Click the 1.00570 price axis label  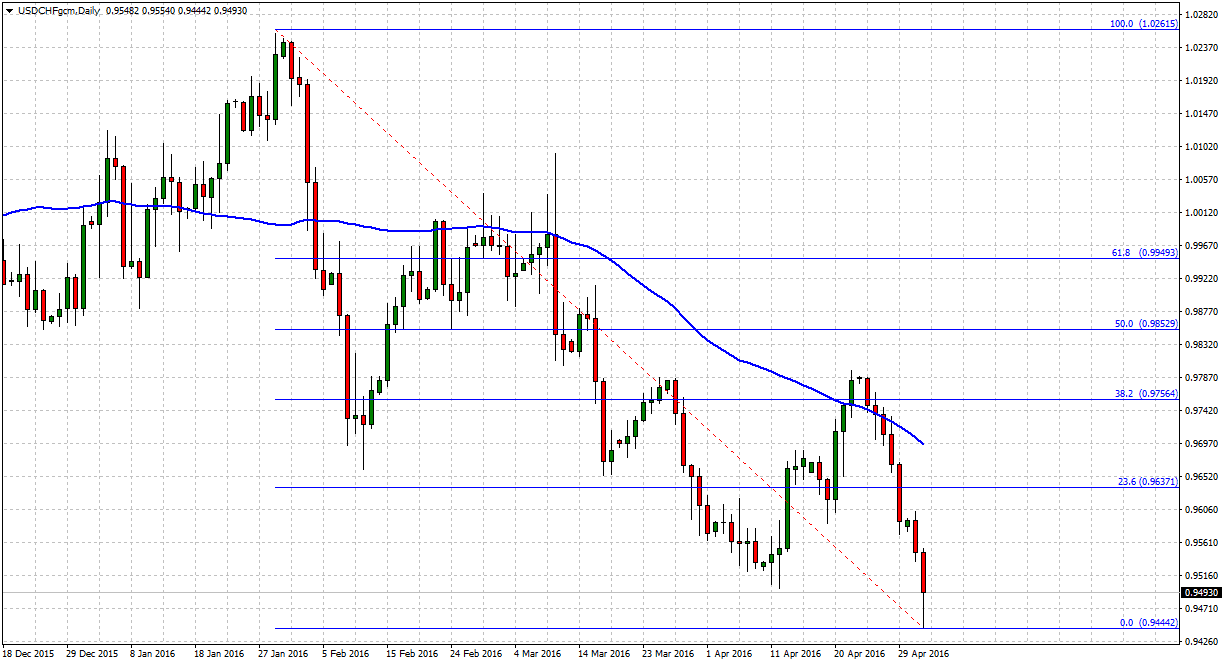[x=1200, y=180]
